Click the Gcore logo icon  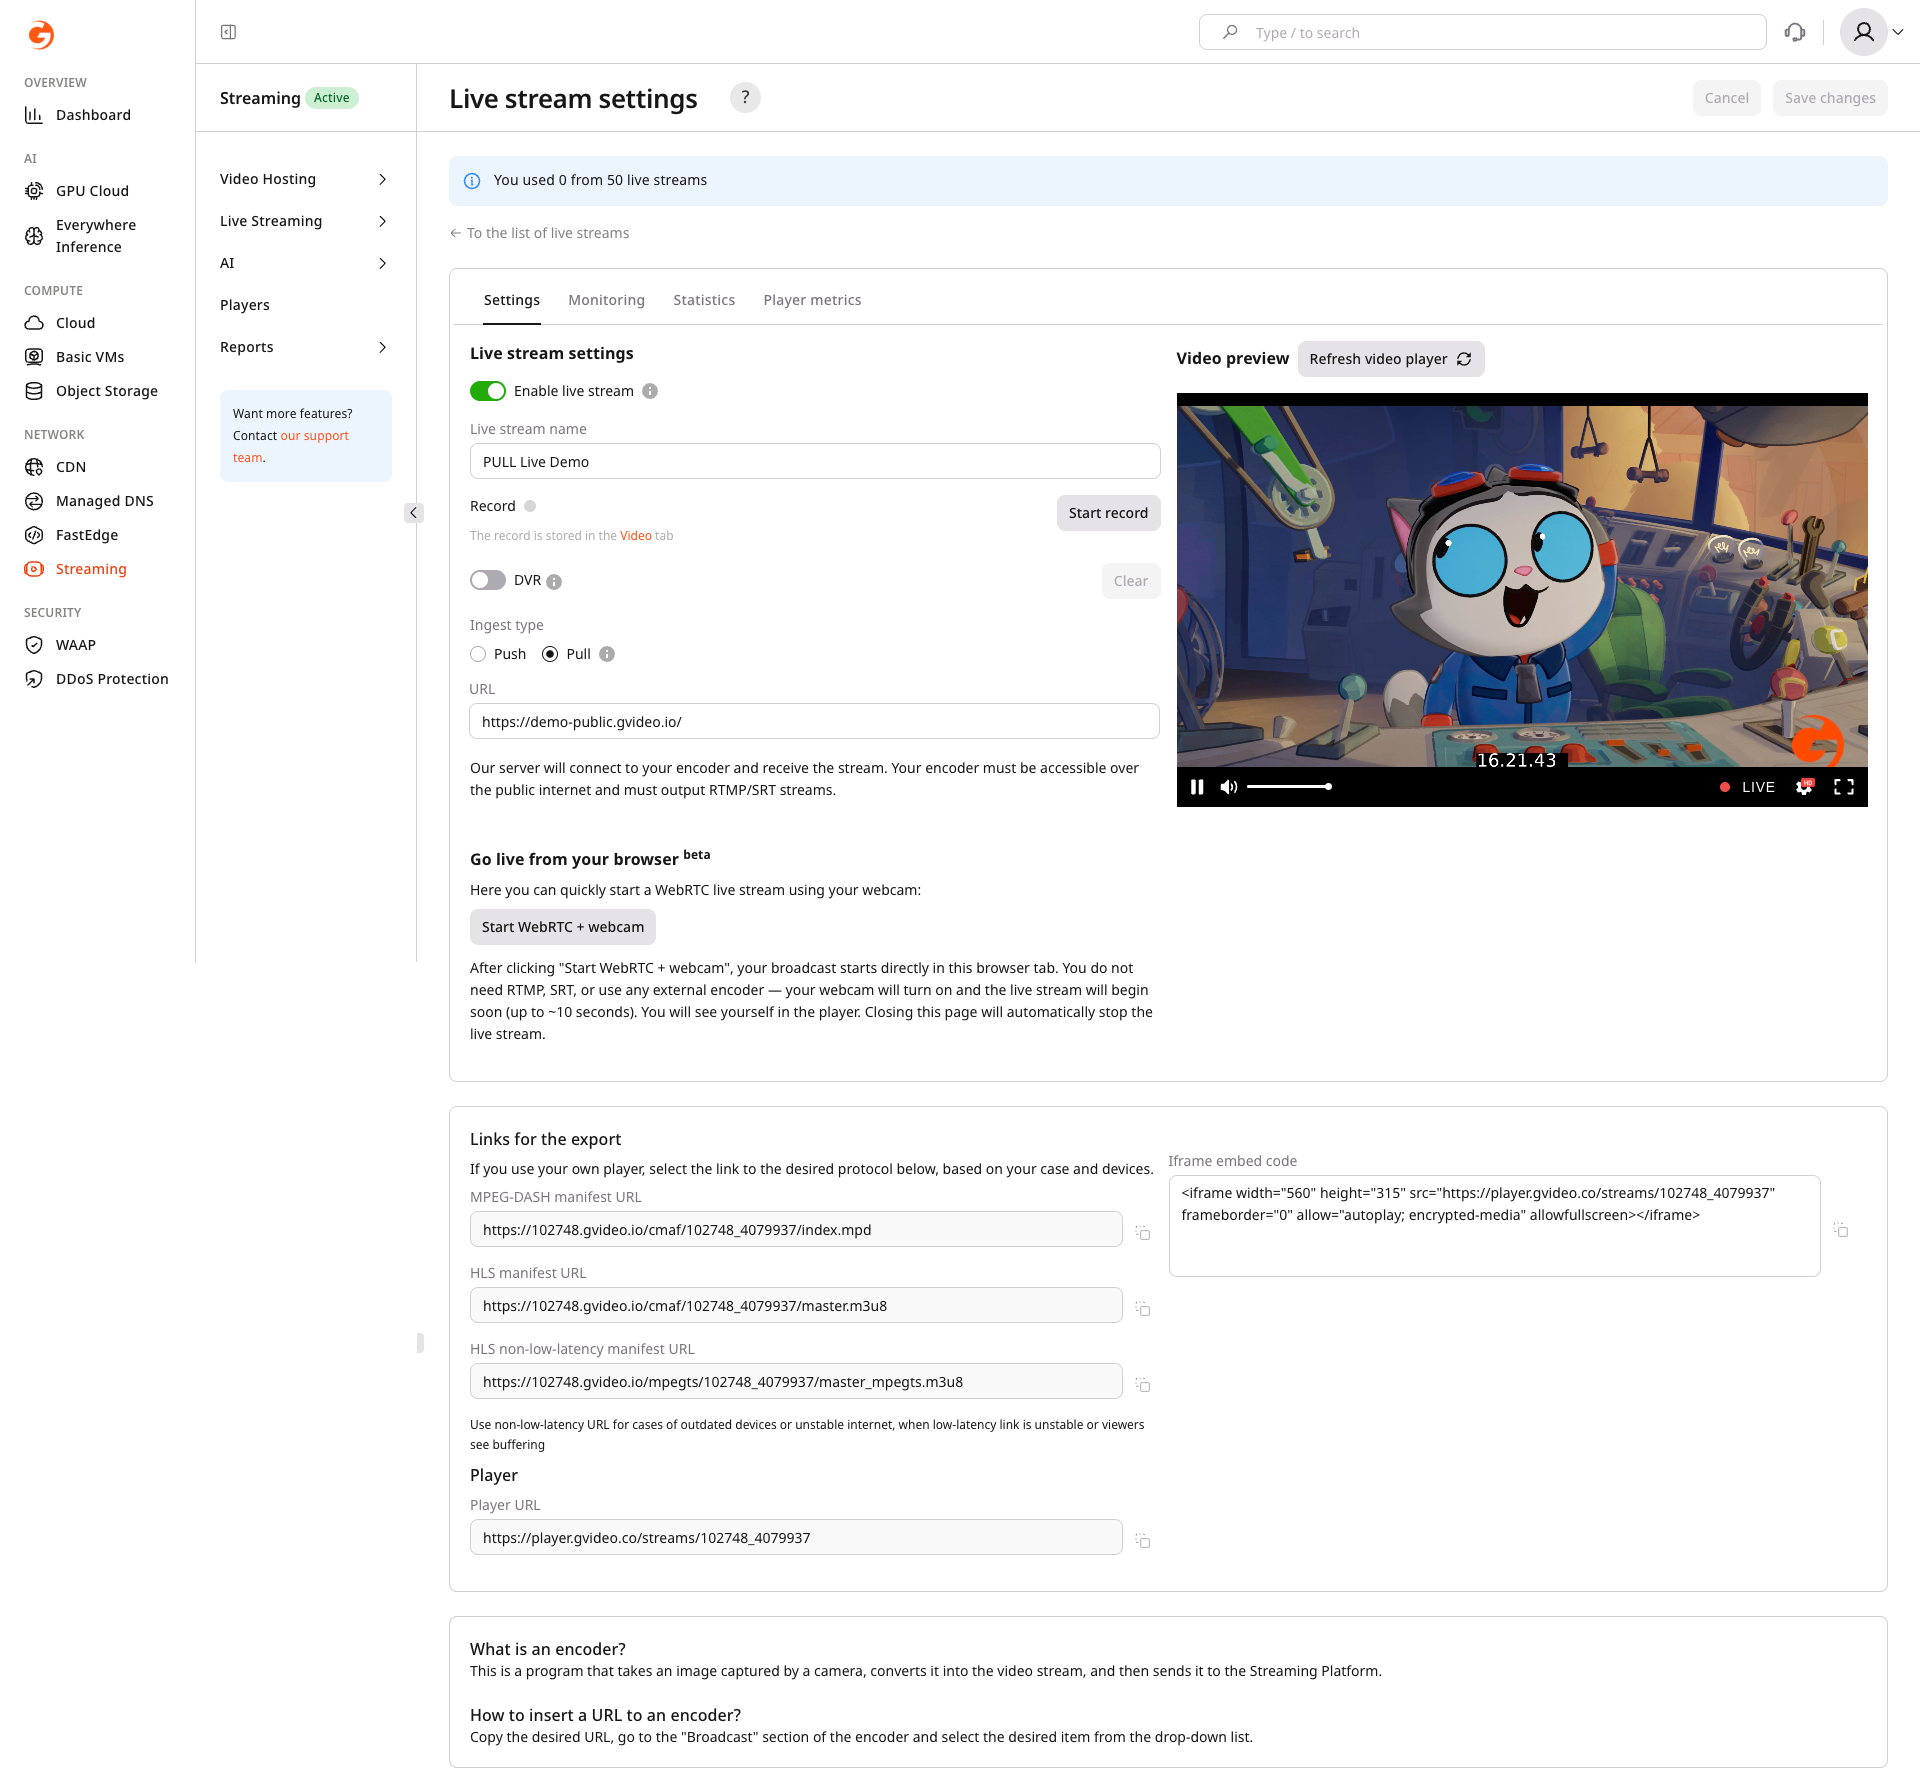(x=41, y=35)
